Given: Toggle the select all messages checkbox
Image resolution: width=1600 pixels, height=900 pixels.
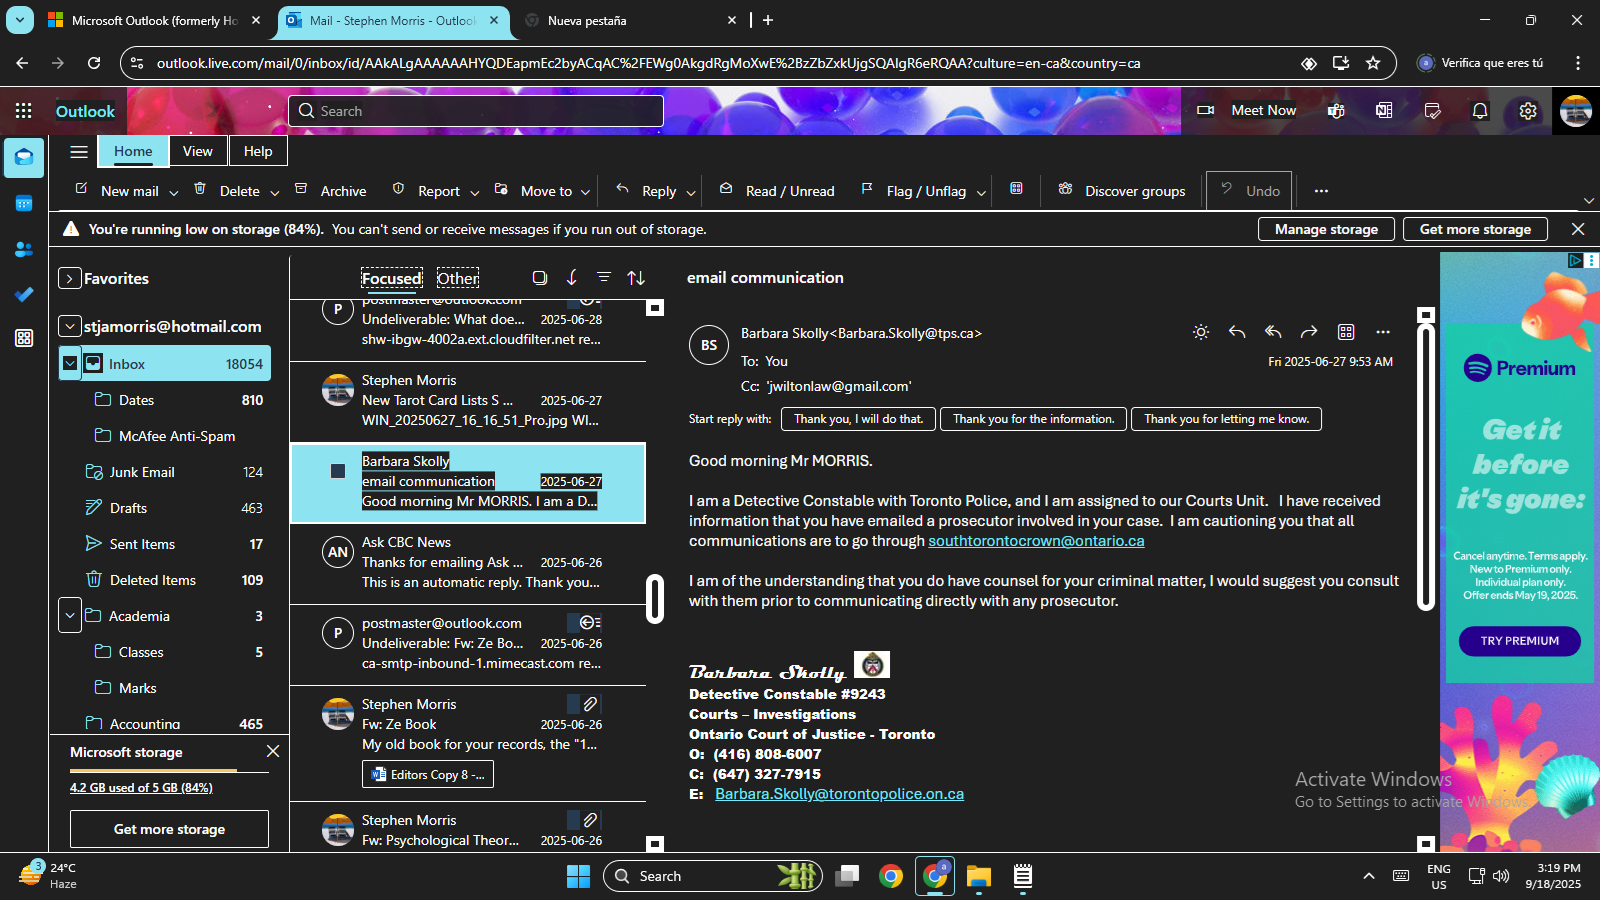Looking at the screenshot, I should (539, 278).
